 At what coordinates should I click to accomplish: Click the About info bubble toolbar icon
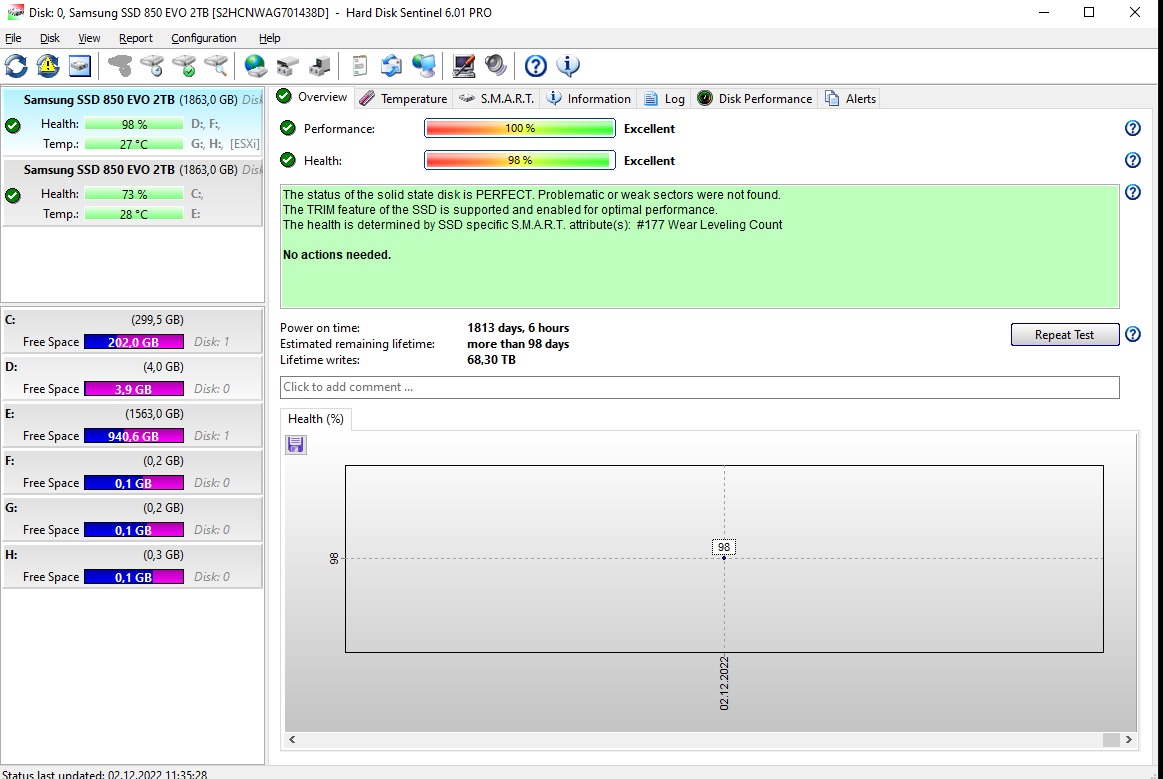click(x=568, y=66)
